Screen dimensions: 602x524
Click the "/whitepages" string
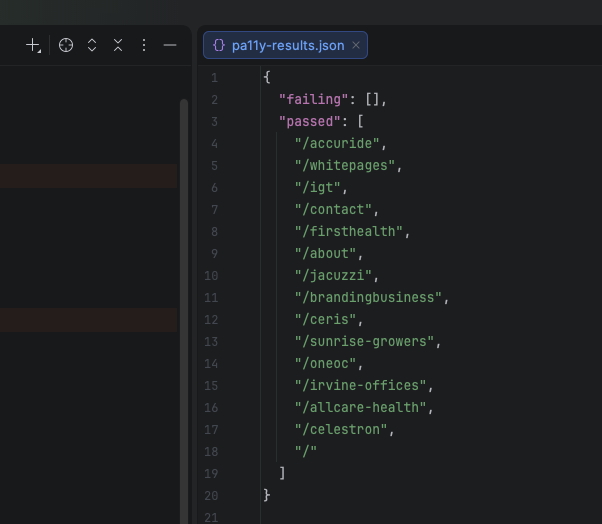click(x=345, y=165)
